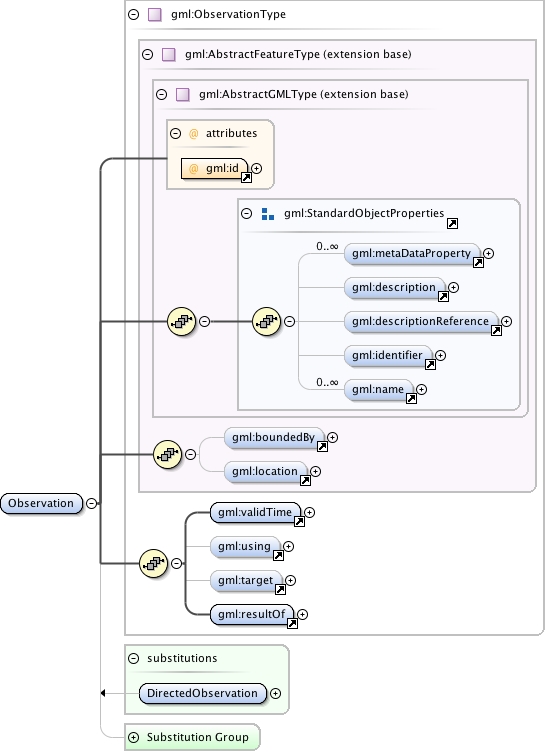This screenshot has width=546, height=754.
Task: Select the gml:identifier element
Action: [x=387, y=355]
